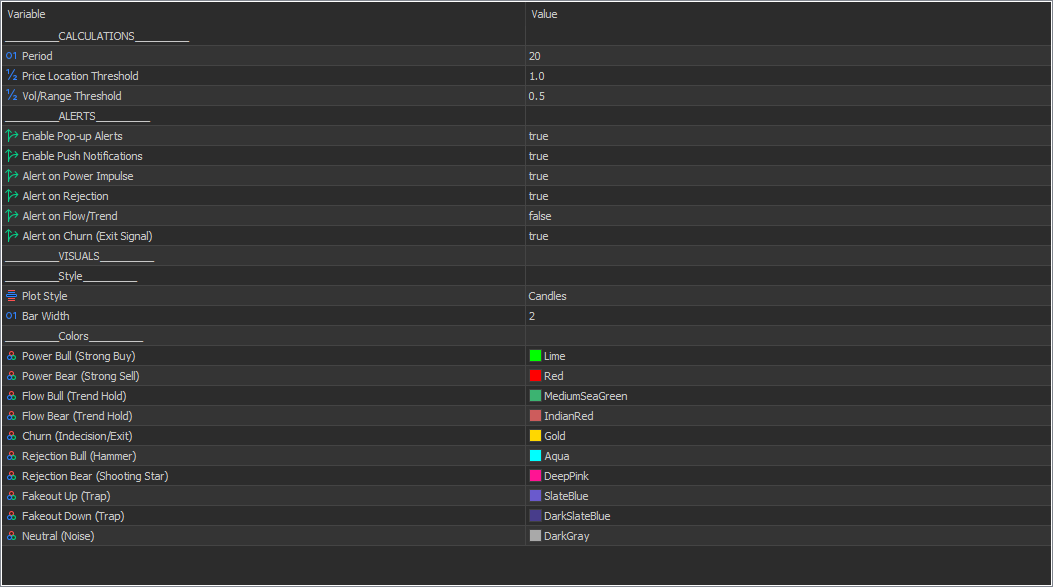The height and width of the screenshot is (587, 1053).
Task: Open the Churn Gold color dropdown
Action: pyautogui.click(x=556, y=436)
